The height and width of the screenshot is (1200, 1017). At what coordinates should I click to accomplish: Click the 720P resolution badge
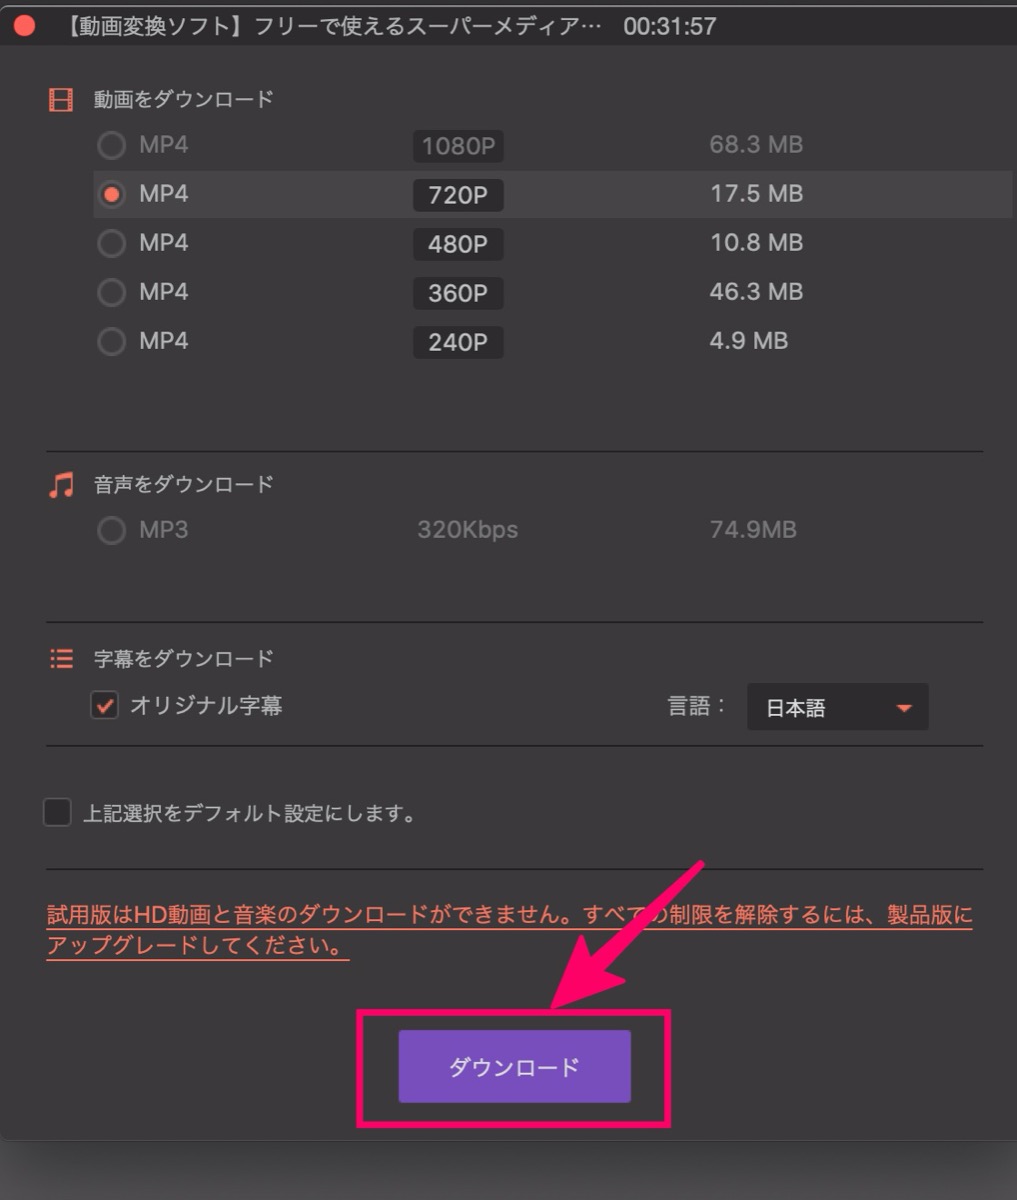[458, 195]
